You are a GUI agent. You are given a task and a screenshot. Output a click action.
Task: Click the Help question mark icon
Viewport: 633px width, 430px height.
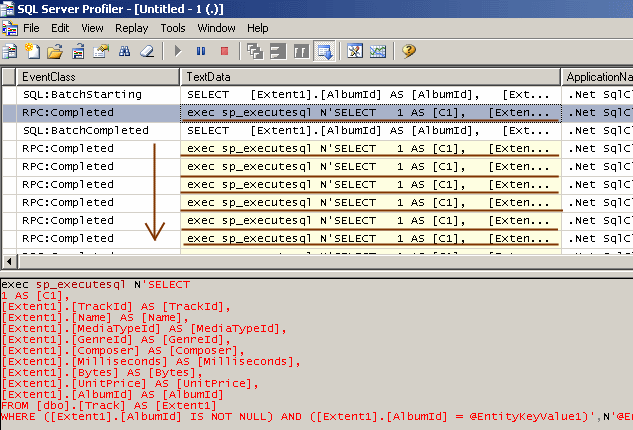409,51
